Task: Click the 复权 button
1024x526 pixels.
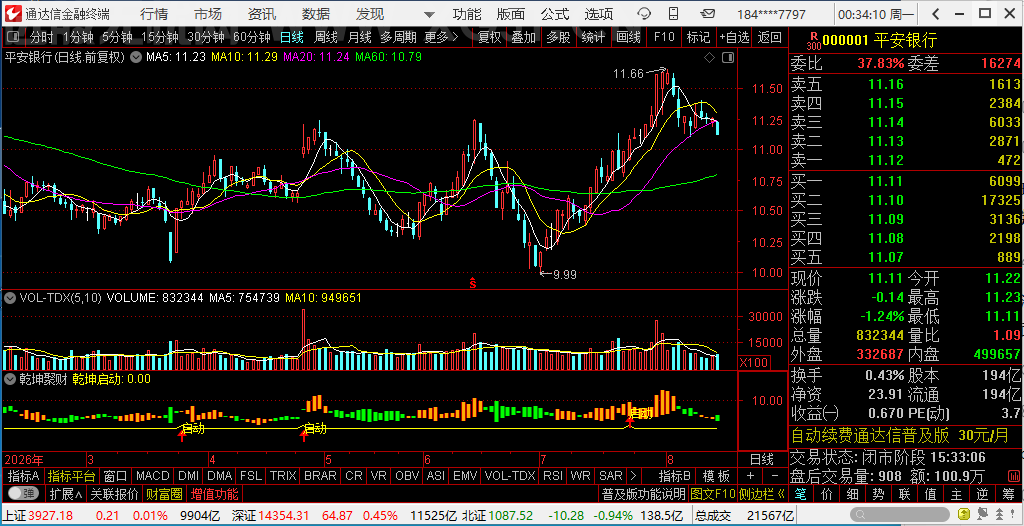Action: (x=488, y=37)
